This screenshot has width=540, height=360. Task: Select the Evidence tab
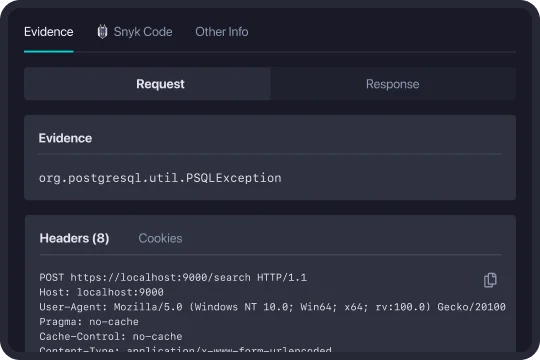point(49,32)
